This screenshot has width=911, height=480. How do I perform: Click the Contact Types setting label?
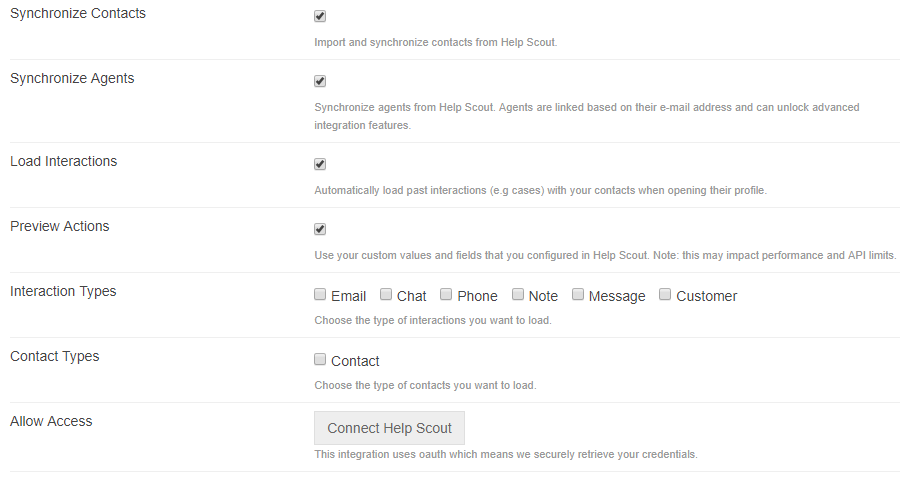(x=55, y=357)
